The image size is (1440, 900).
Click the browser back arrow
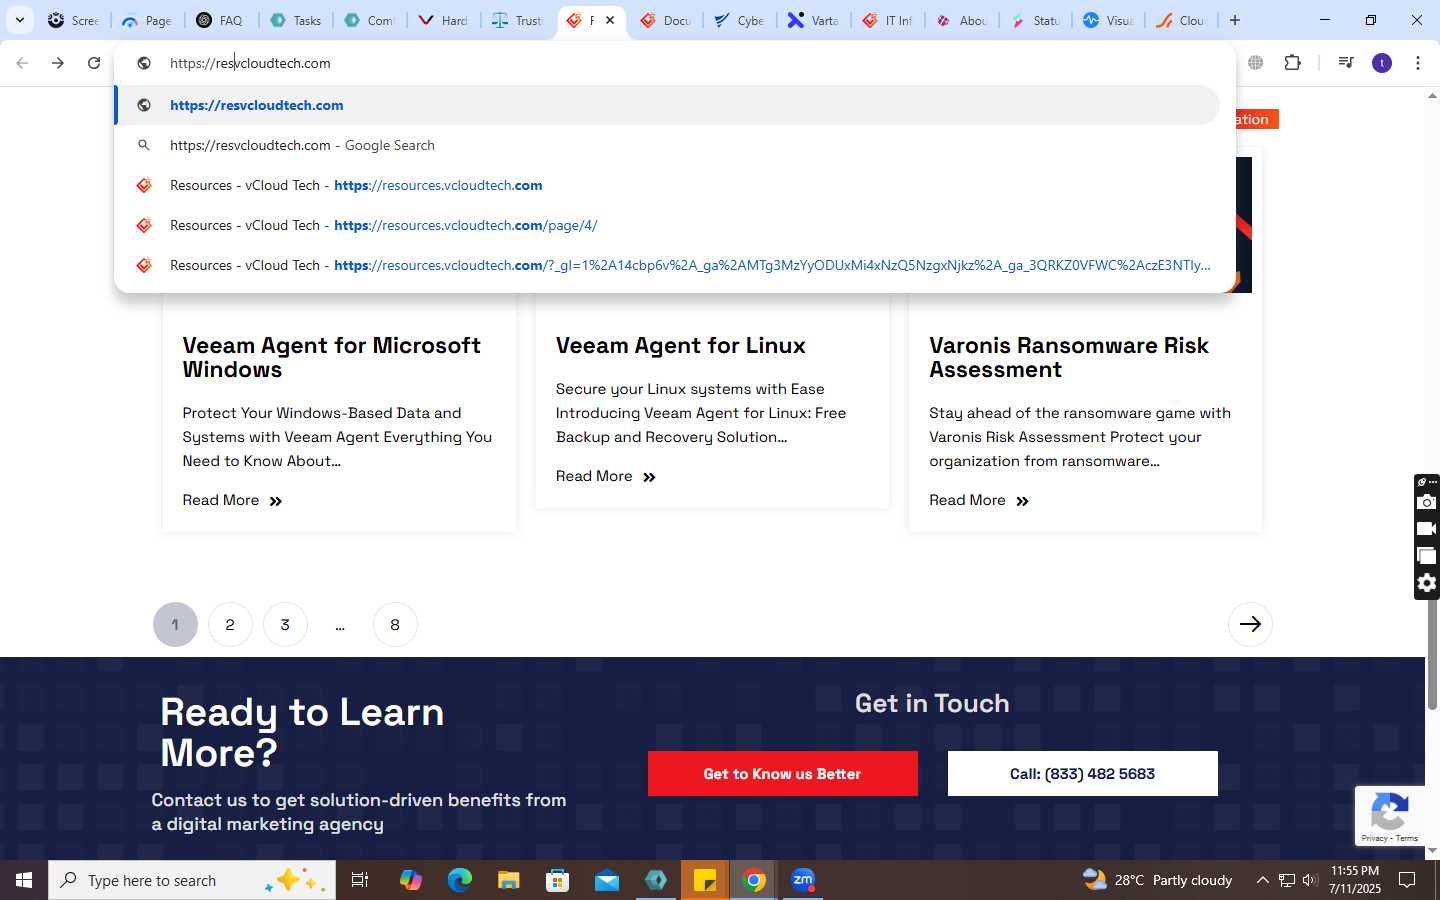click(22, 63)
